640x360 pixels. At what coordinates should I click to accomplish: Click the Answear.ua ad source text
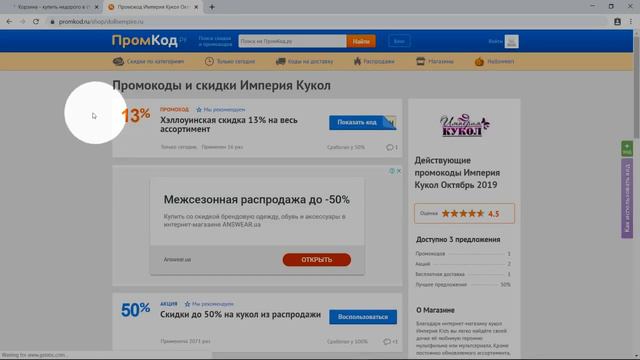177,260
